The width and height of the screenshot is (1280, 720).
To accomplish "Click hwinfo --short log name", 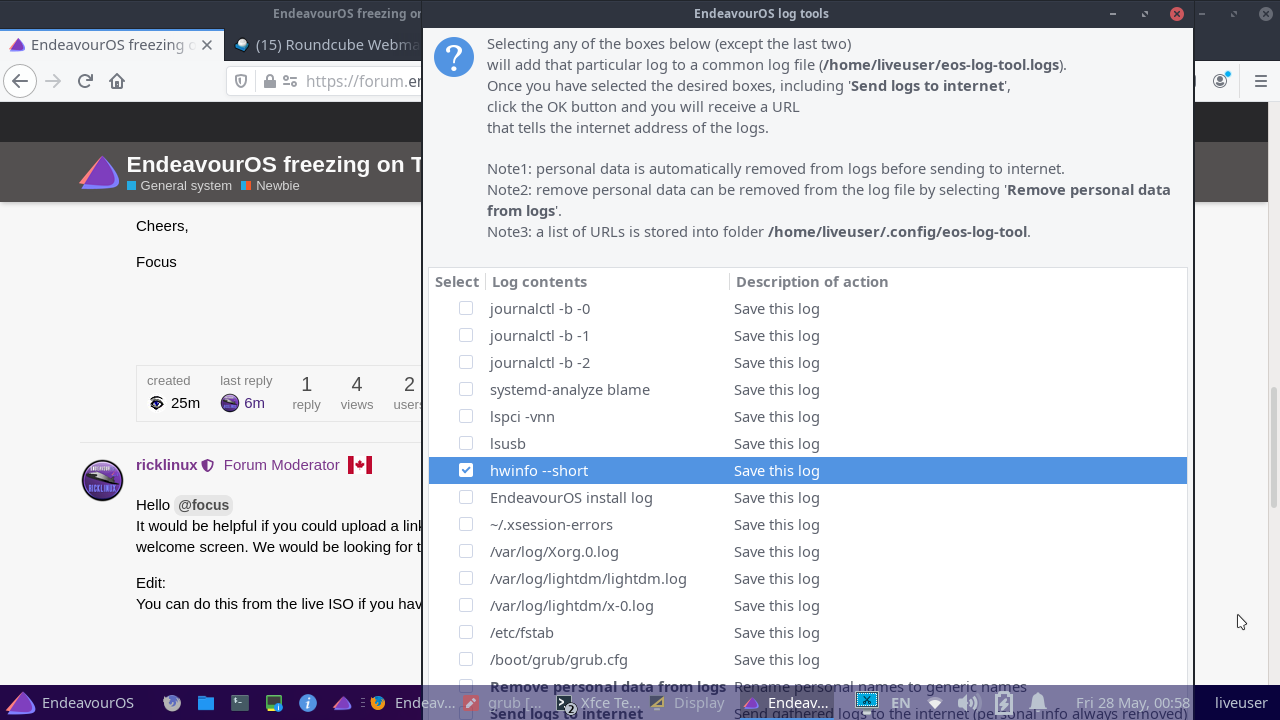I will (539, 471).
